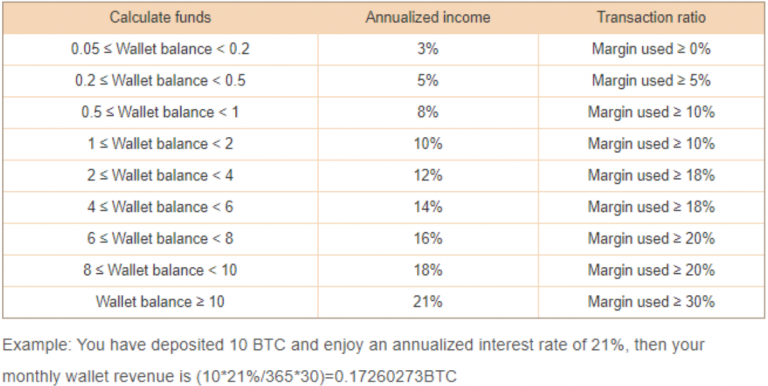
Task: Click the Annualized income column header
Action: point(428,18)
